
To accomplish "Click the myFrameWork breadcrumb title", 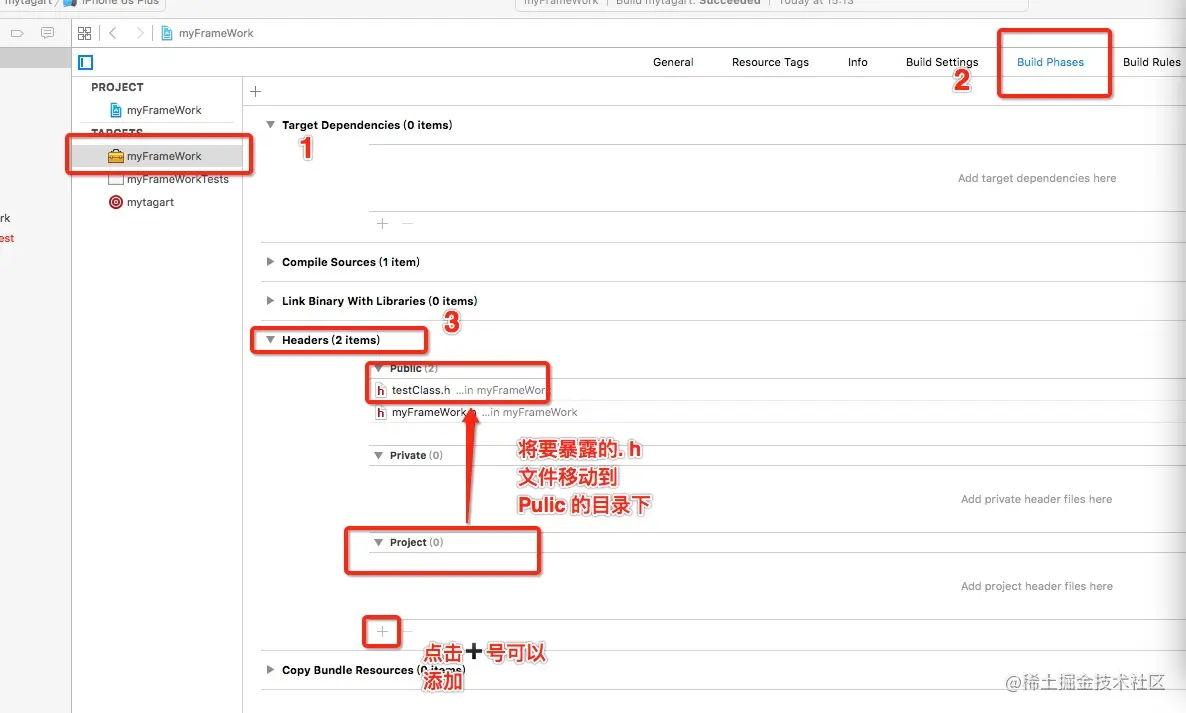I will point(216,33).
